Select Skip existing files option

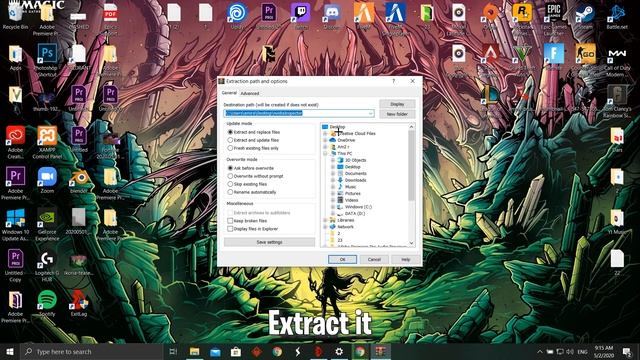[230, 184]
